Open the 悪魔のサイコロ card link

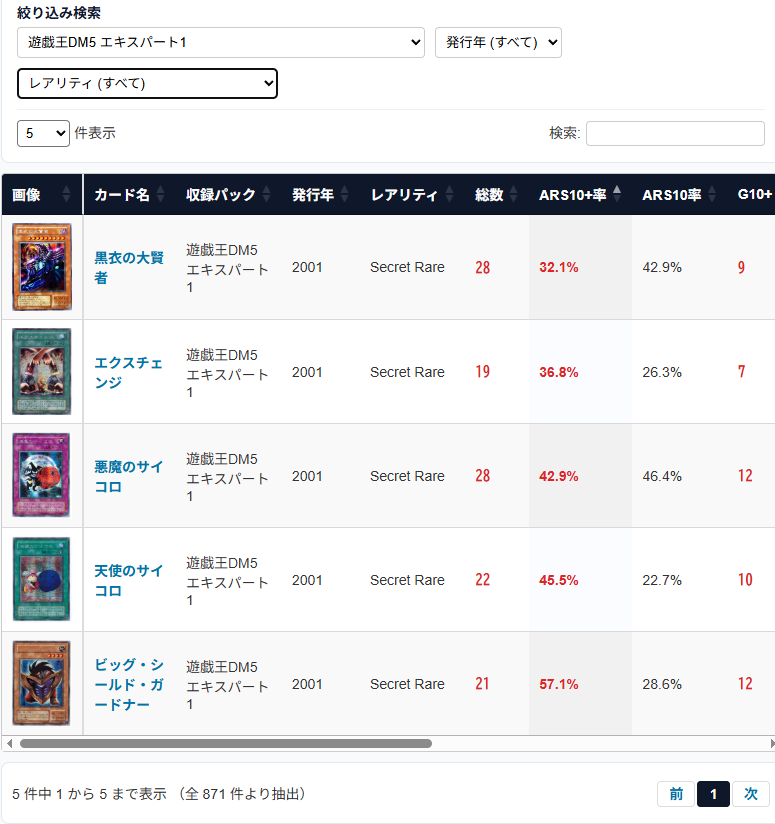pos(129,477)
